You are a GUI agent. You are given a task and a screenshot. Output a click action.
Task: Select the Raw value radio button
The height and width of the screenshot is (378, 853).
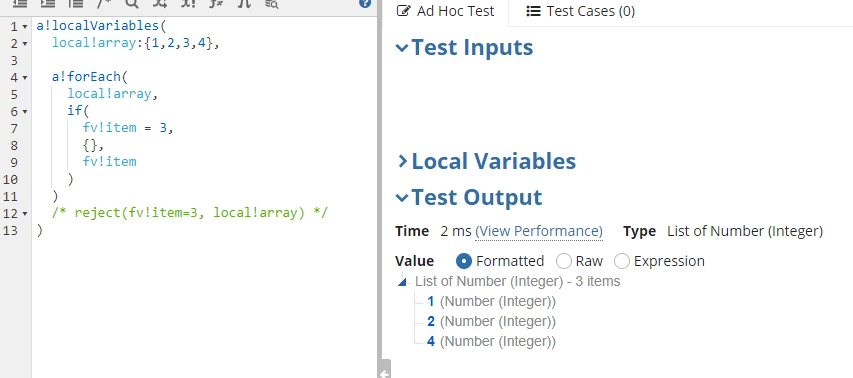coord(564,261)
